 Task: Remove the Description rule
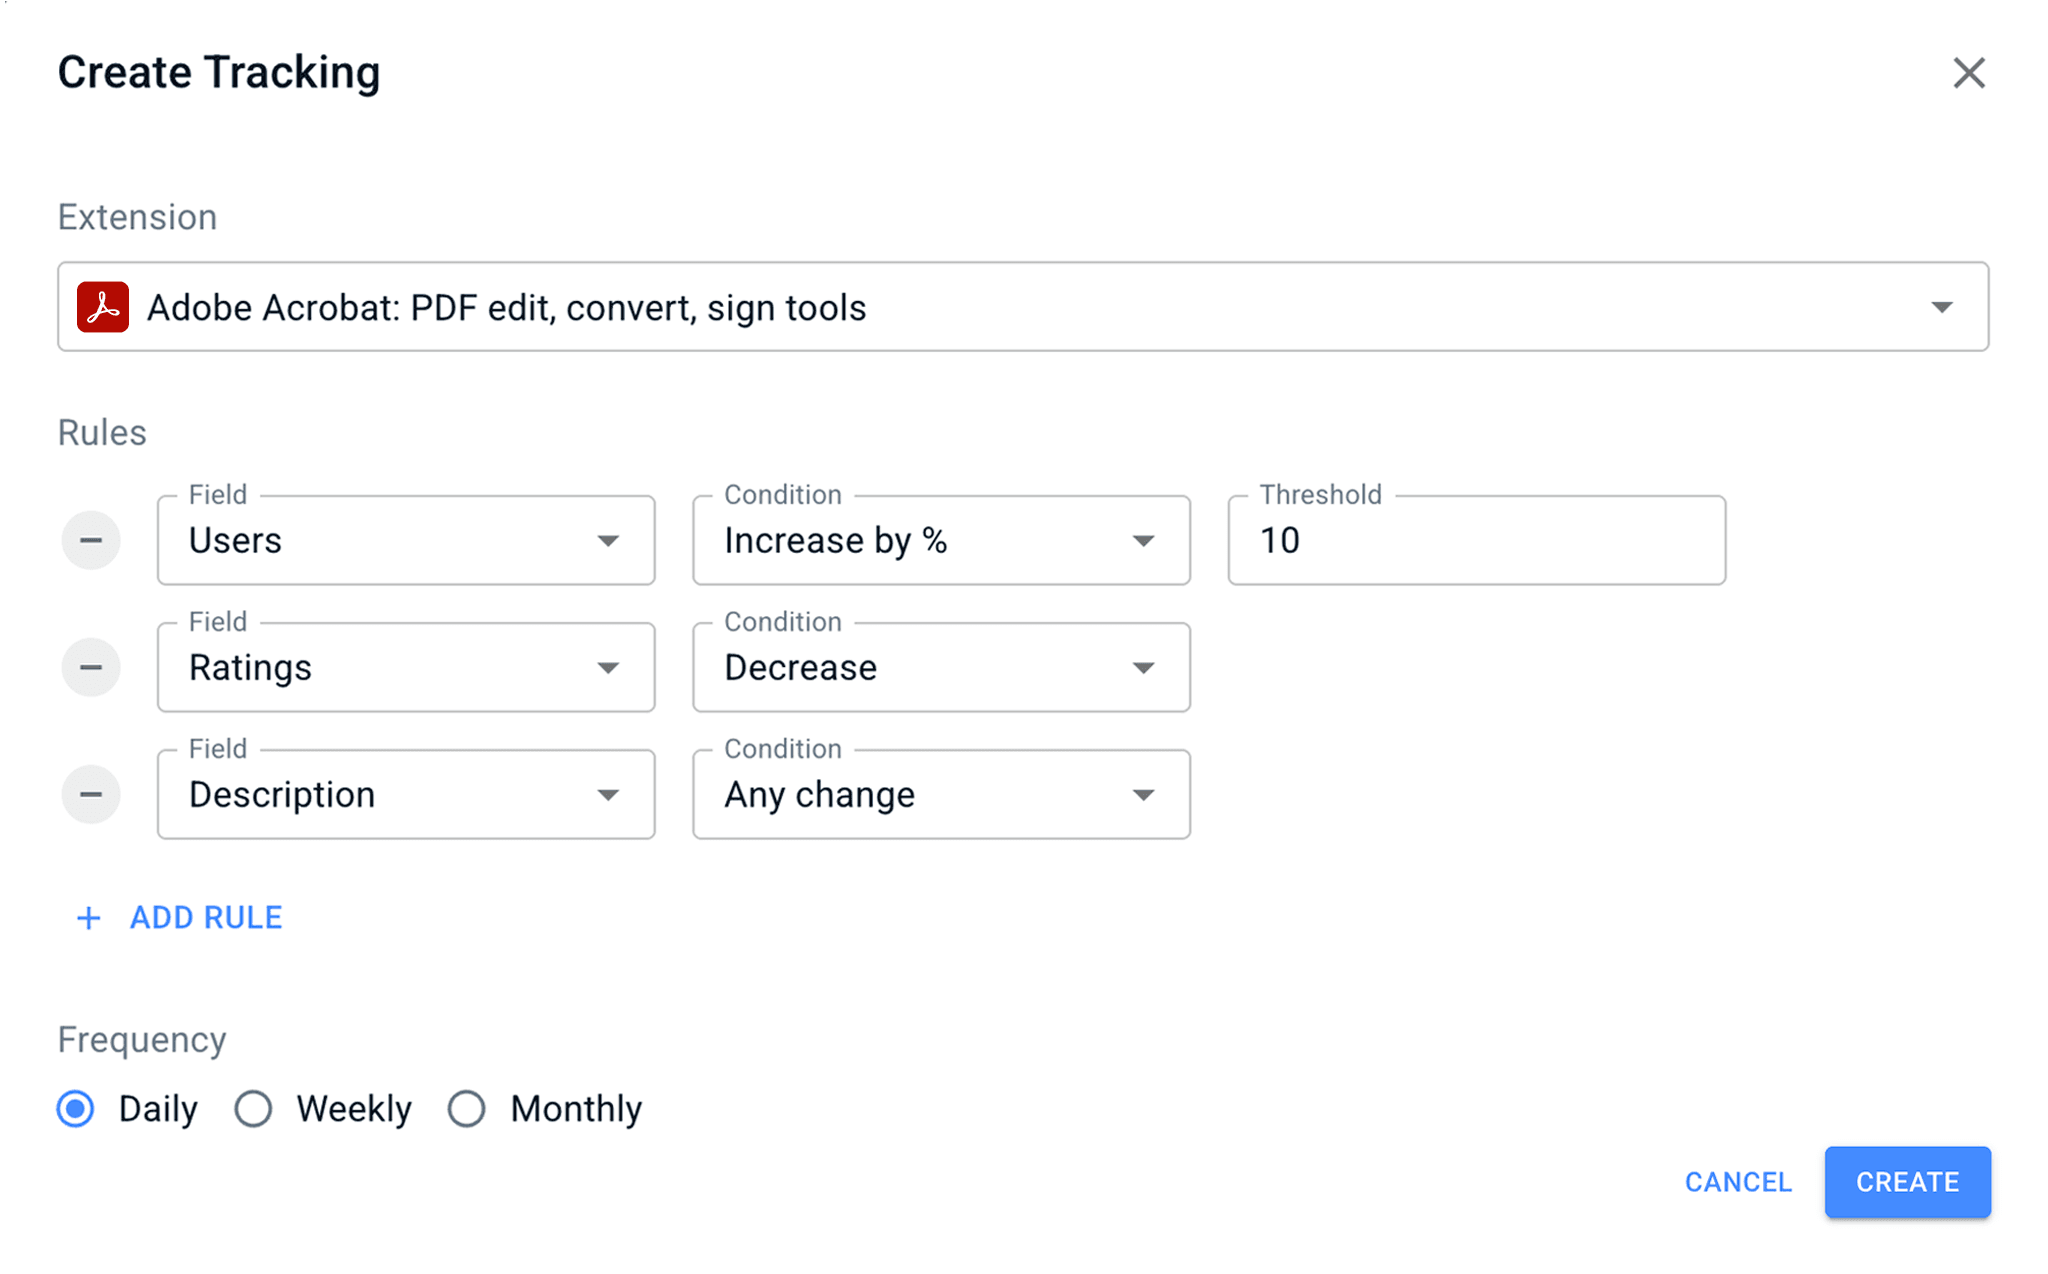91,794
